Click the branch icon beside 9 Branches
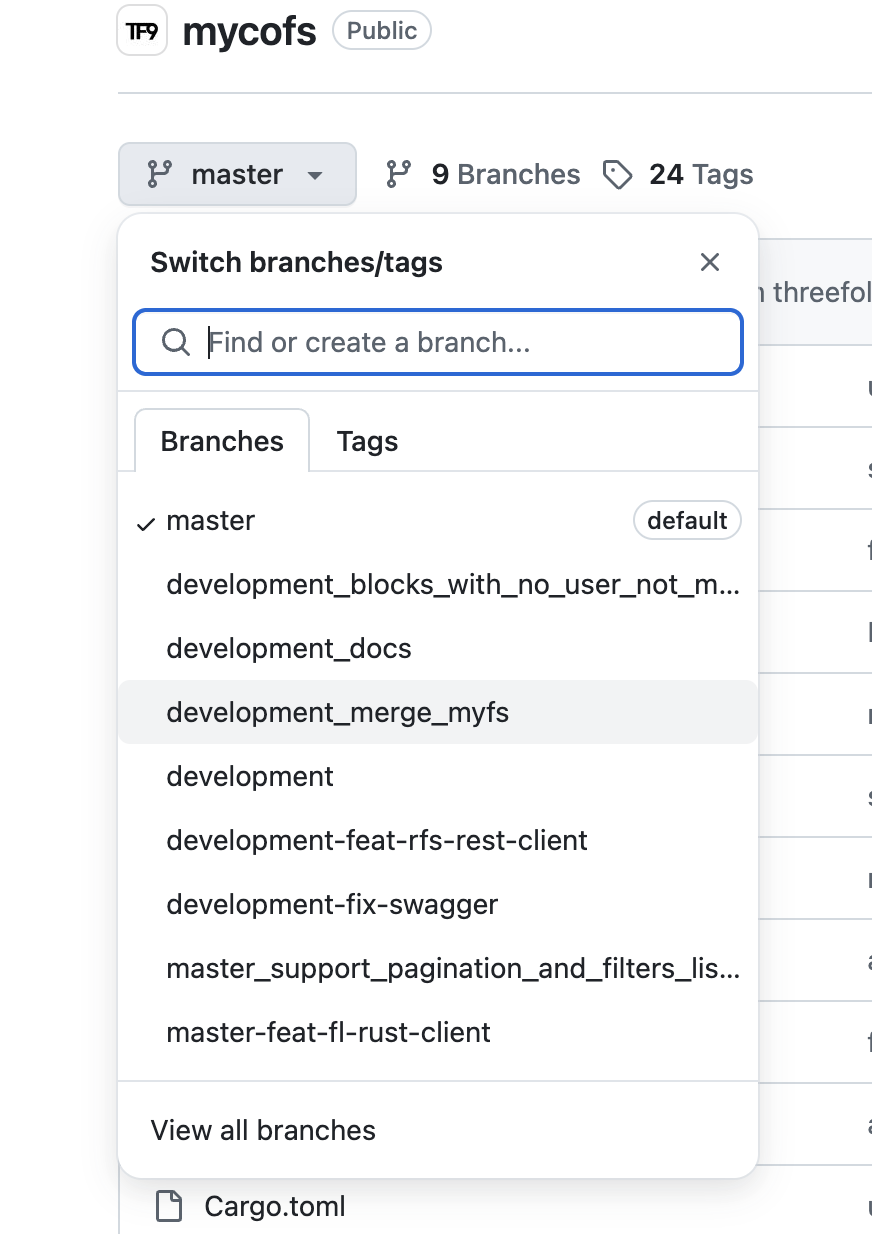872x1234 pixels. click(x=398, y=175)
